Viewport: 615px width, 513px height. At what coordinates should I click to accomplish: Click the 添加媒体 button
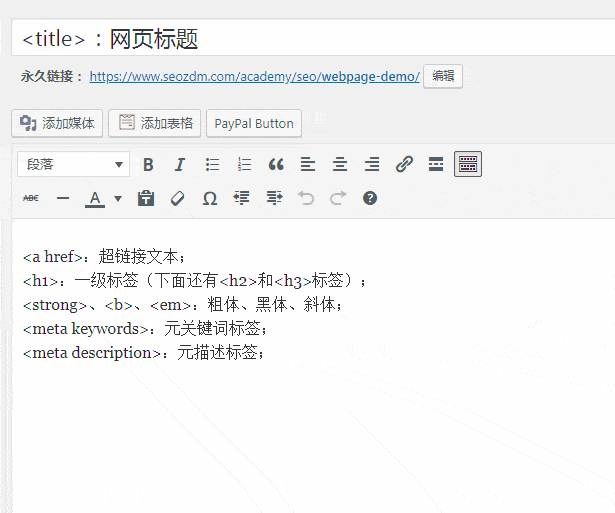pyautogui.click(x=57, y=123)
